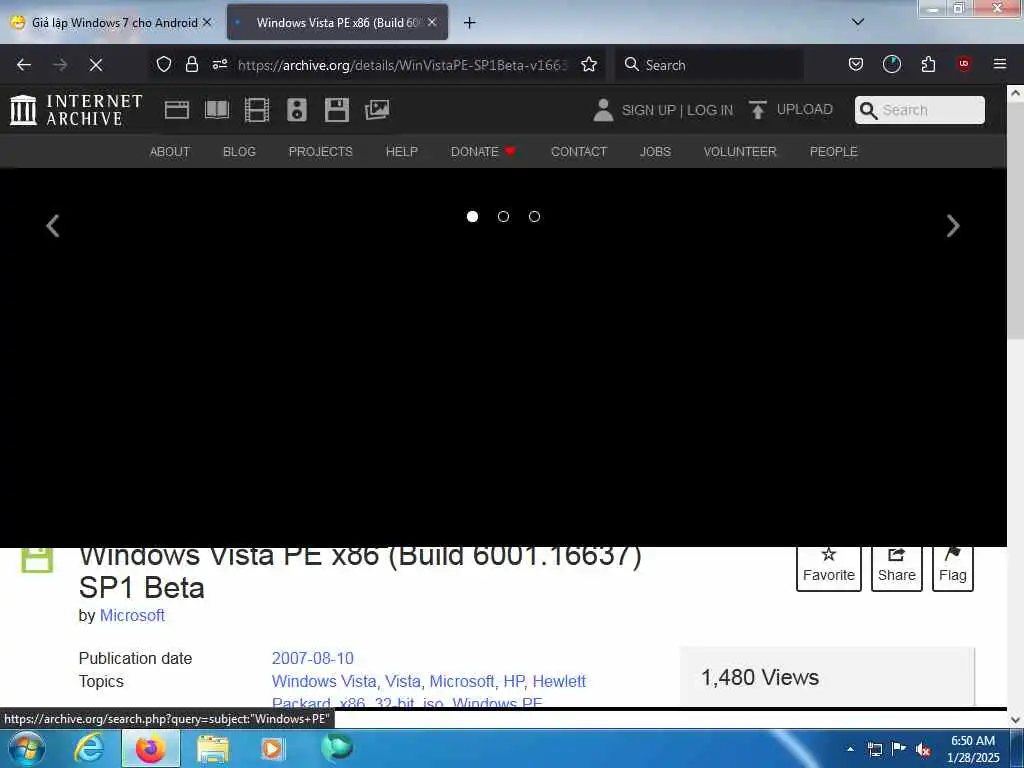The height and width of the screenshot is (768, 1024).
Task: Open the DONATE menu item
Action: tap(483, 152)
